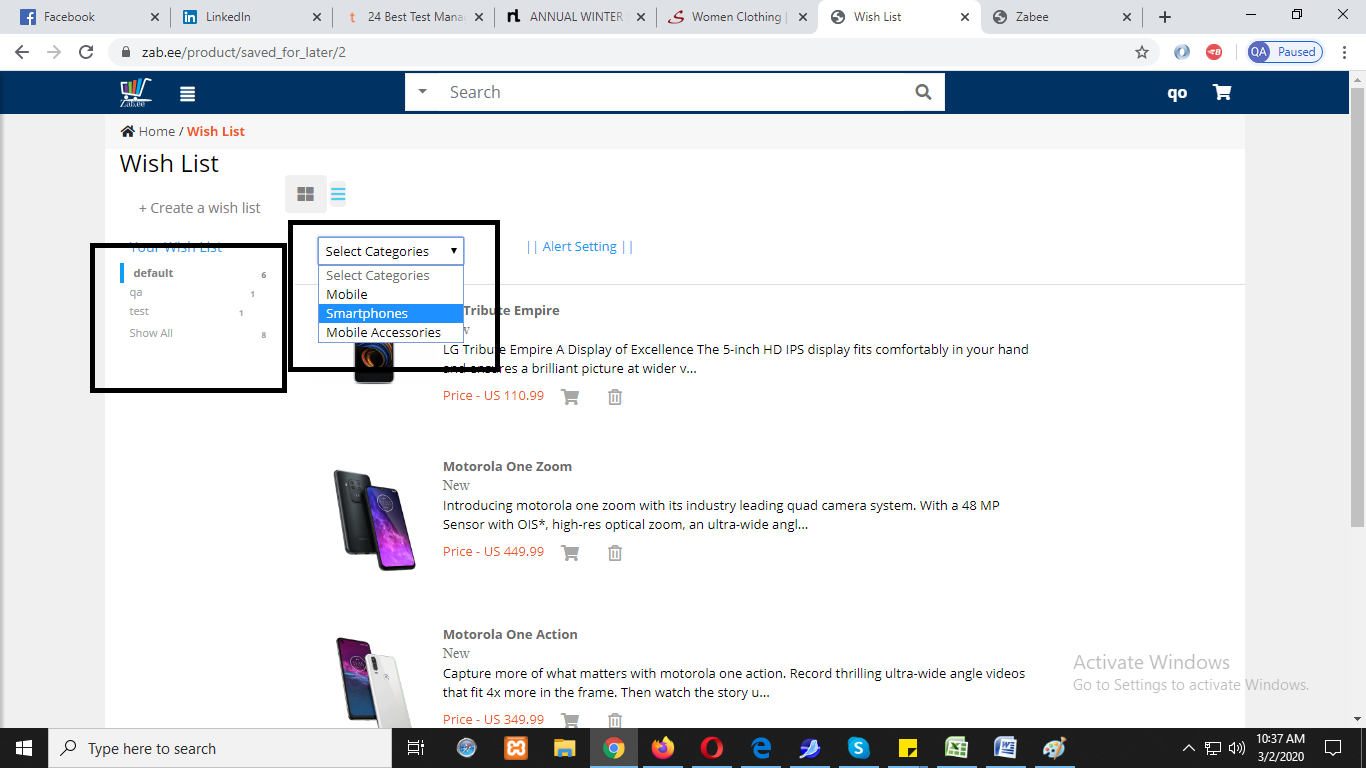Add Motorola One Zoom to cart
Viewport: 1366px width, 768px height.
(570, 552)
